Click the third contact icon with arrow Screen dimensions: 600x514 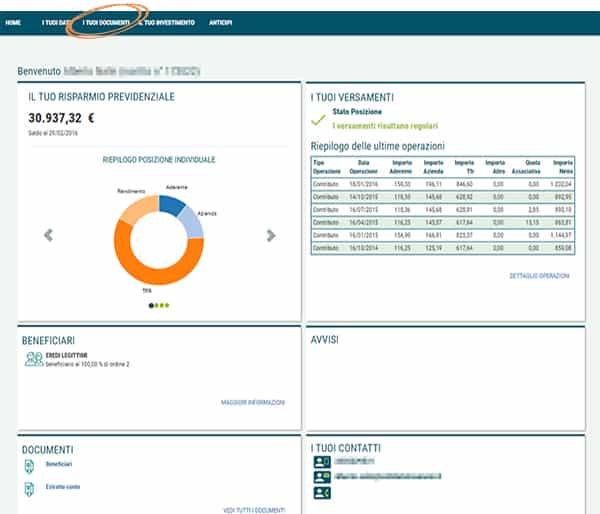pos(321,493)
